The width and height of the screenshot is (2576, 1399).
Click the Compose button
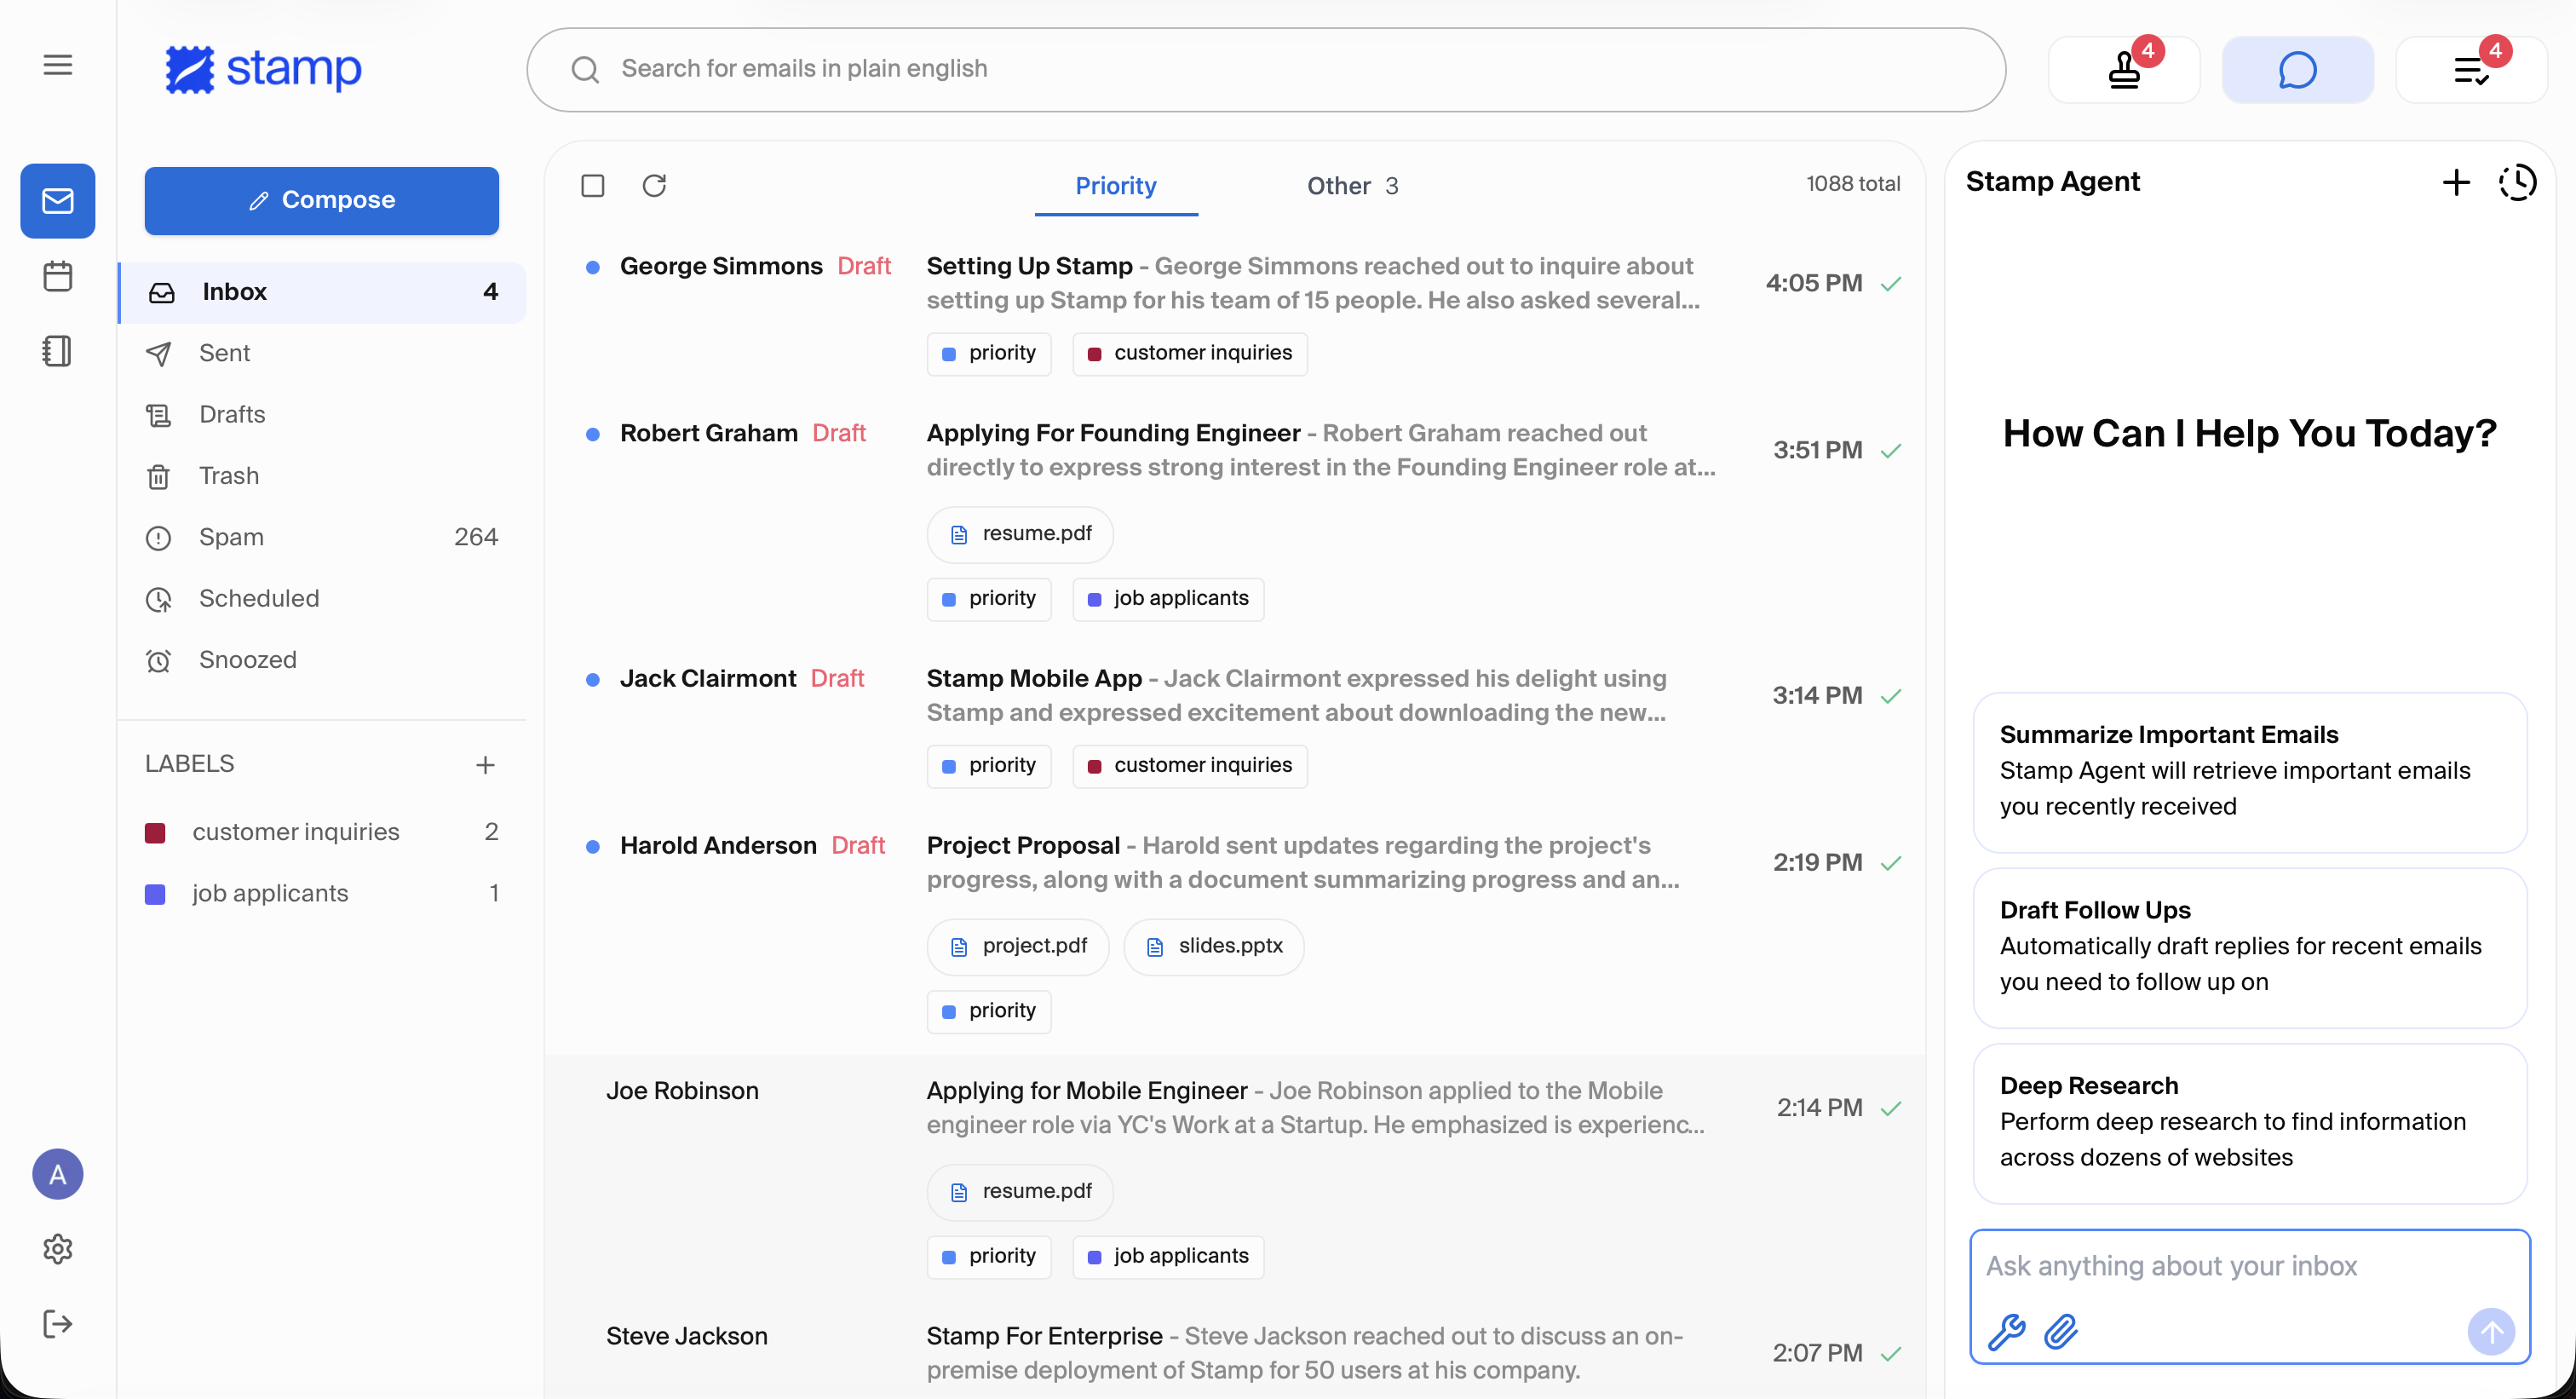(321, 200)
